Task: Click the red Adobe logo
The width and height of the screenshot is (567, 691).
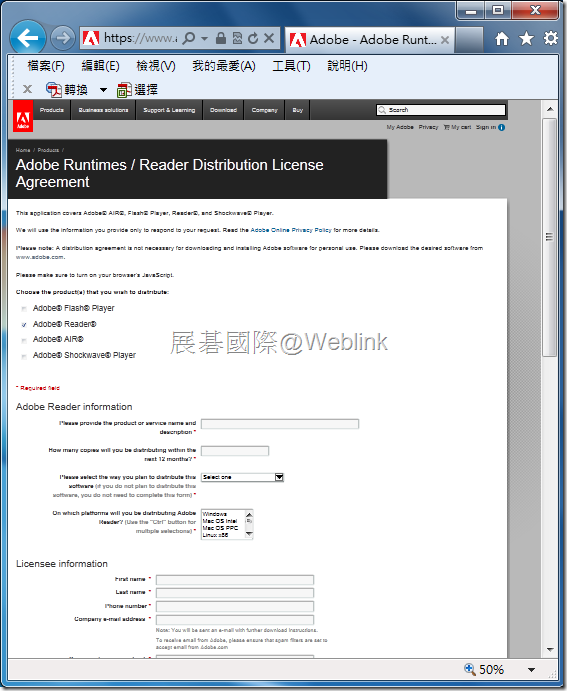Action: tap(23, 116)
